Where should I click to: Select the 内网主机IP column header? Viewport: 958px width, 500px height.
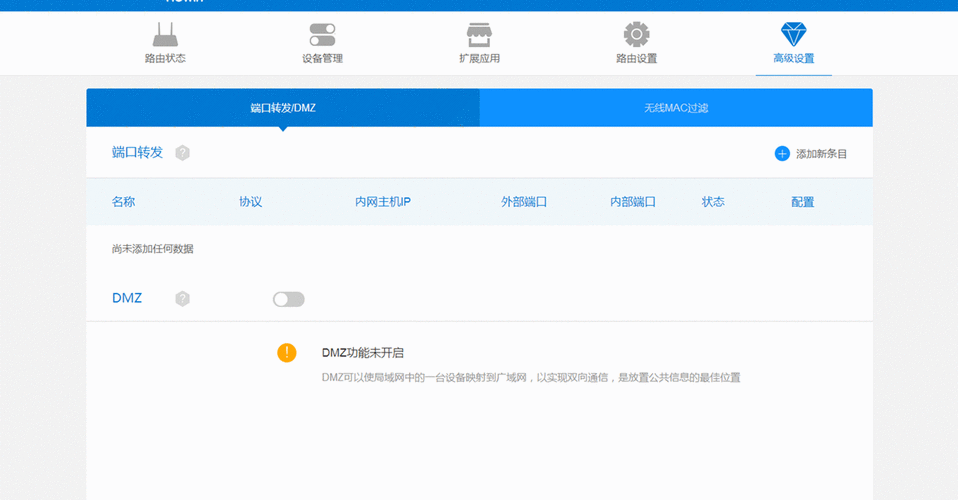coord(383,202)
